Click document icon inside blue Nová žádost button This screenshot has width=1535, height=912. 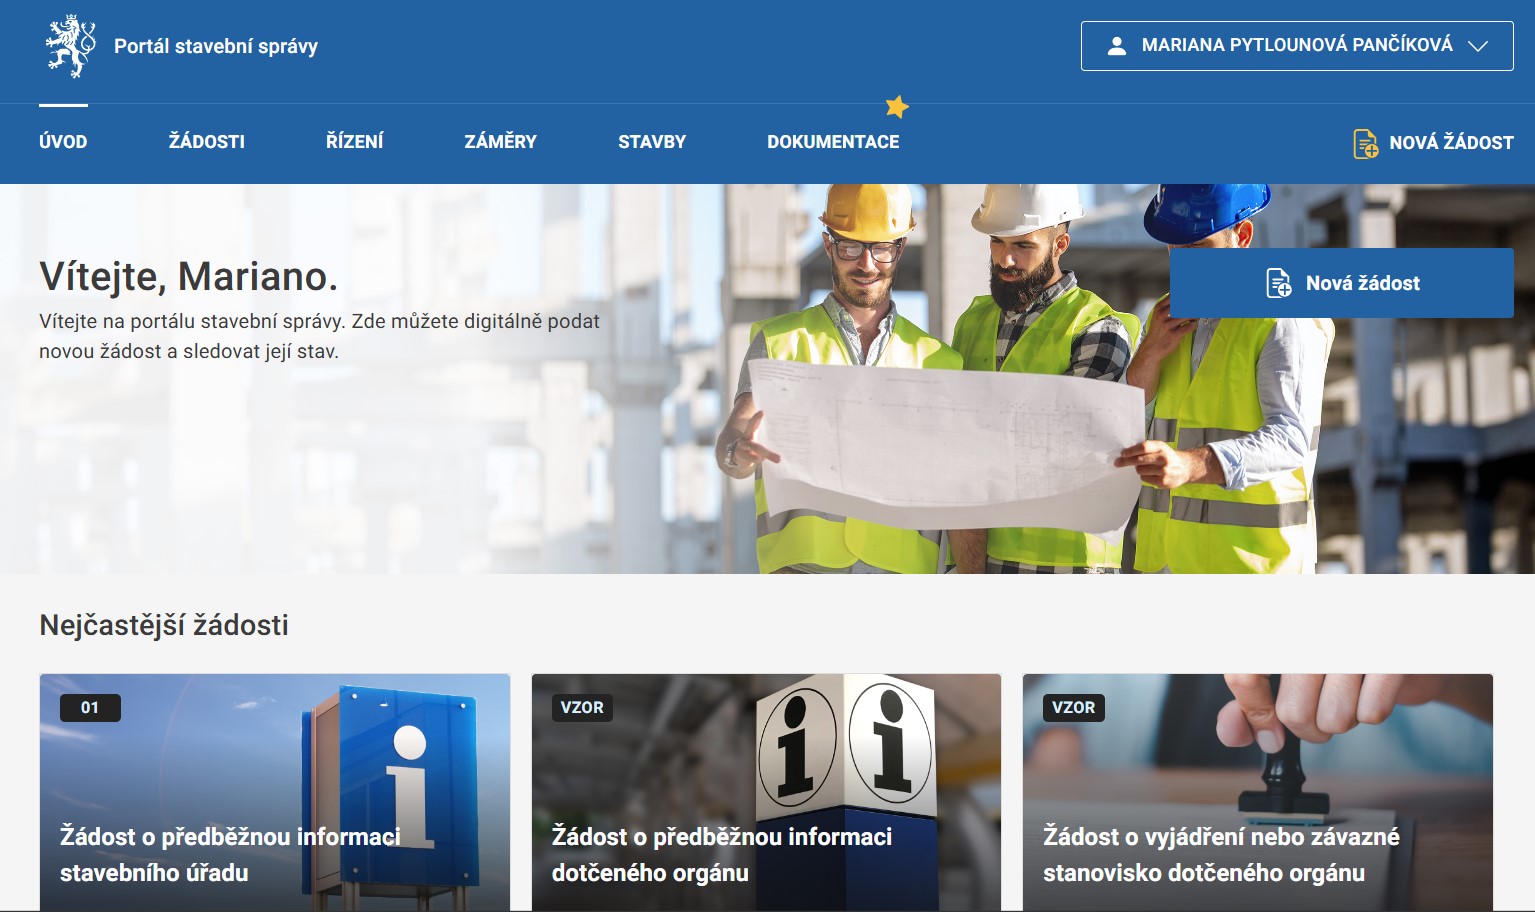click(x=1279, y=283)
